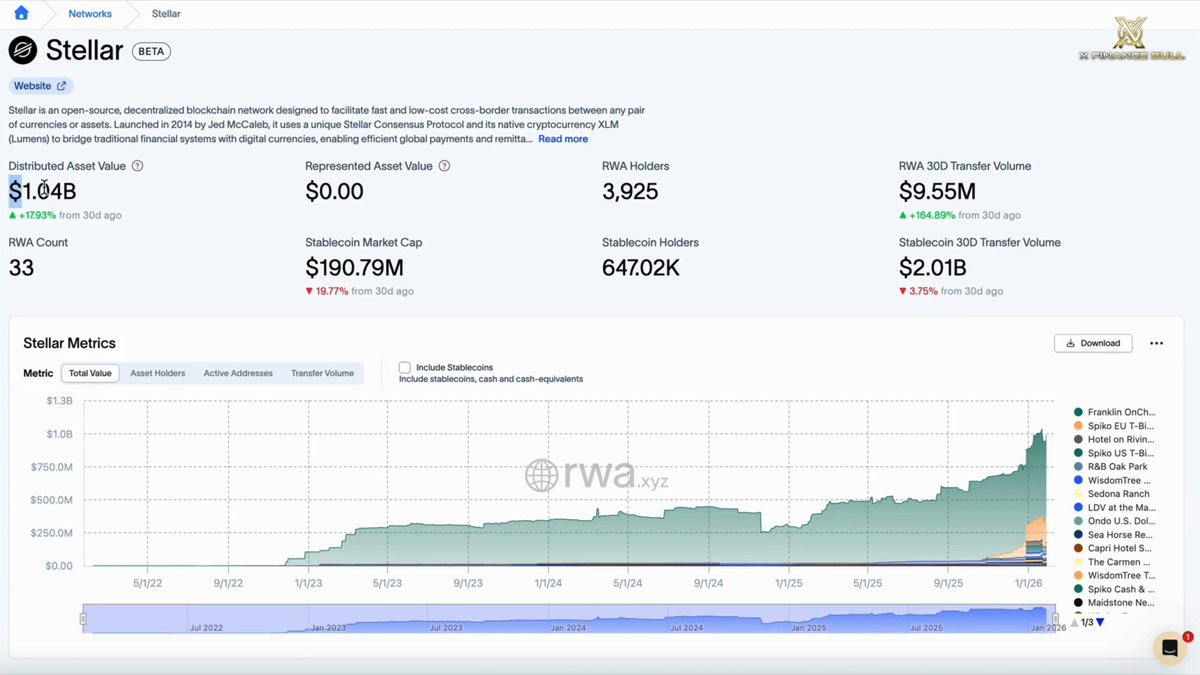Screen dimensions: 1200x675
Task: Toggle R&B Oak Park legend series
Action: pos(1111,466)
